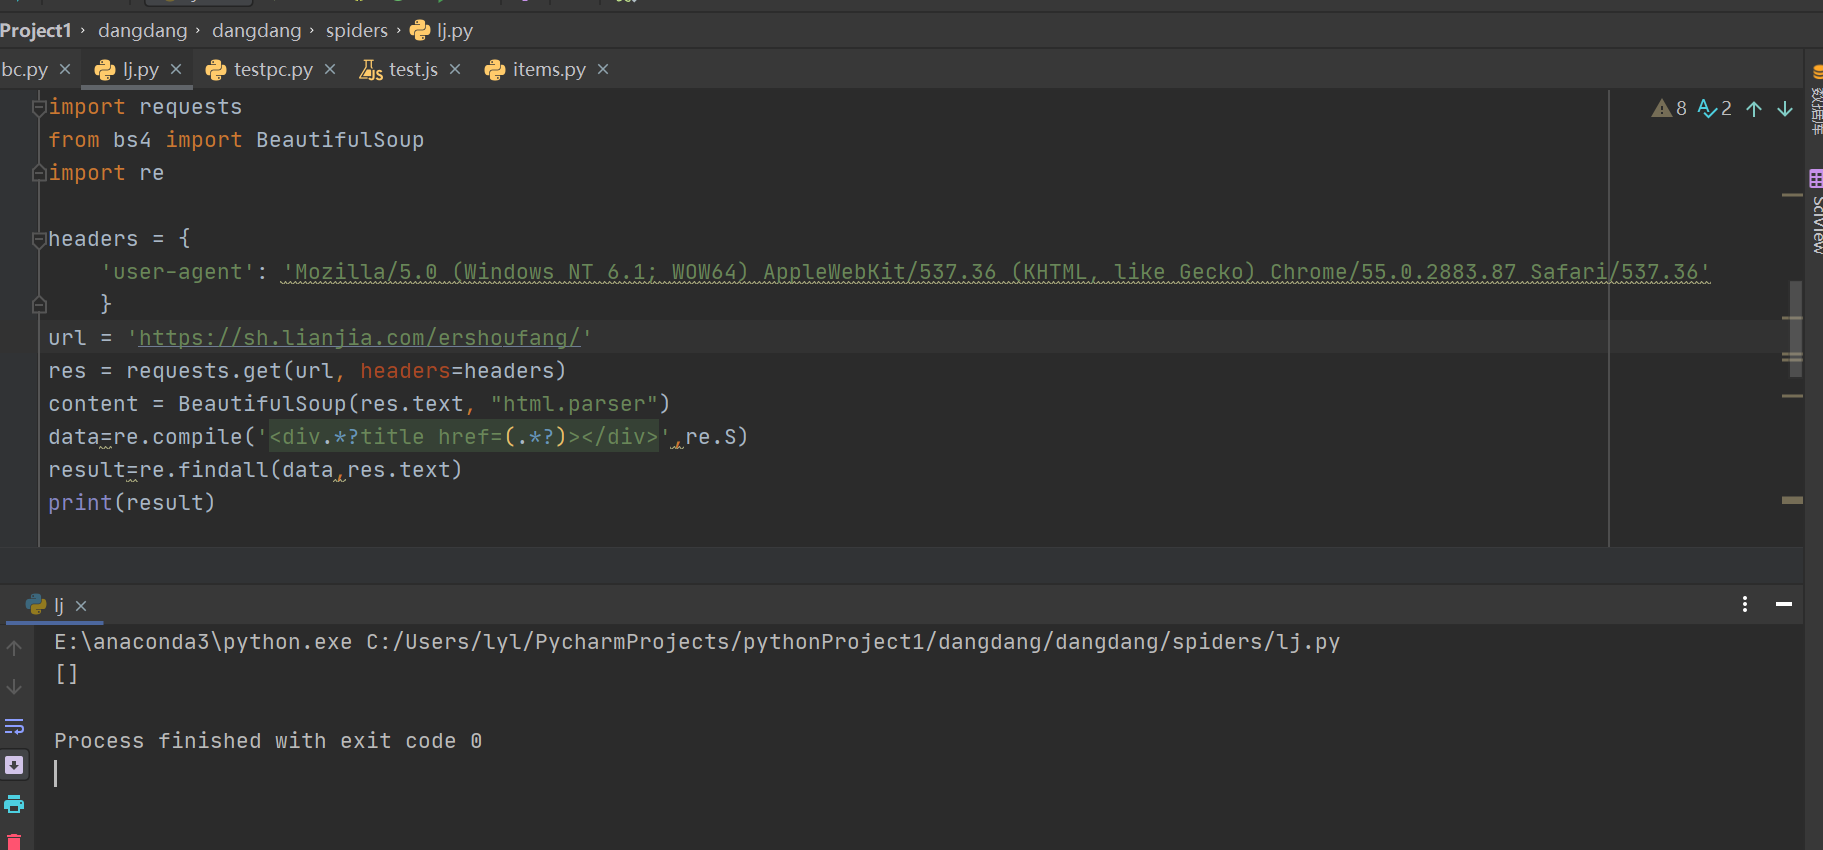This screenshot has height=850, width=1823.
Task: Click the editor vertical scrollbar thumb
Action: point(1796,329)
